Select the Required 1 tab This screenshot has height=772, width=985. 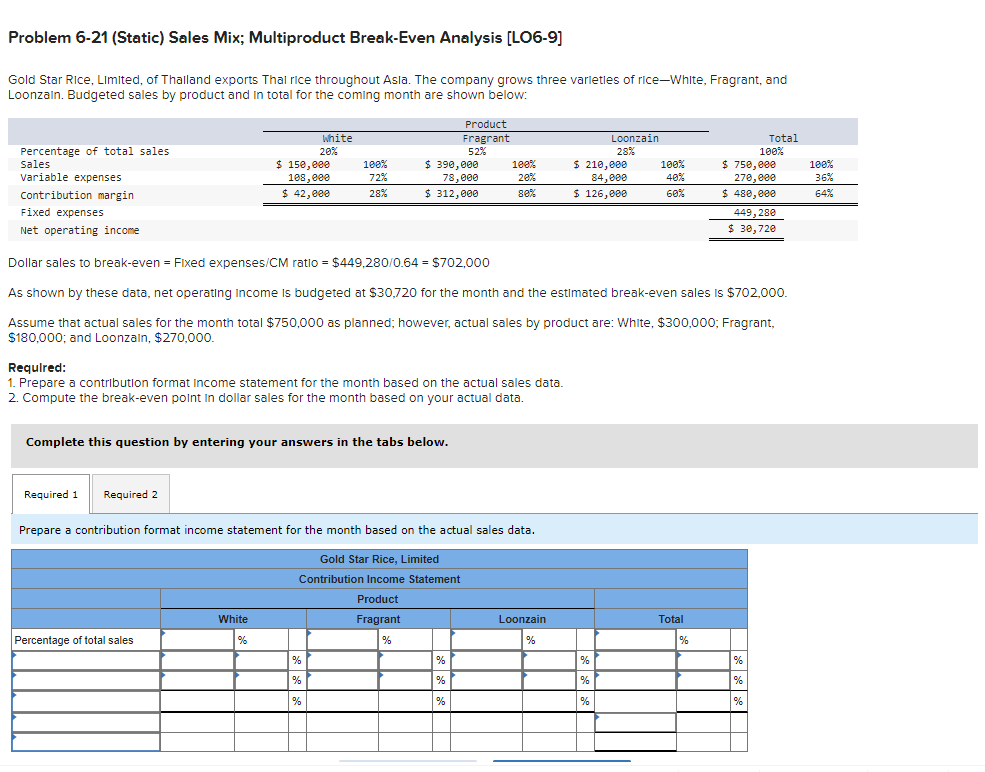pos(50,493)
